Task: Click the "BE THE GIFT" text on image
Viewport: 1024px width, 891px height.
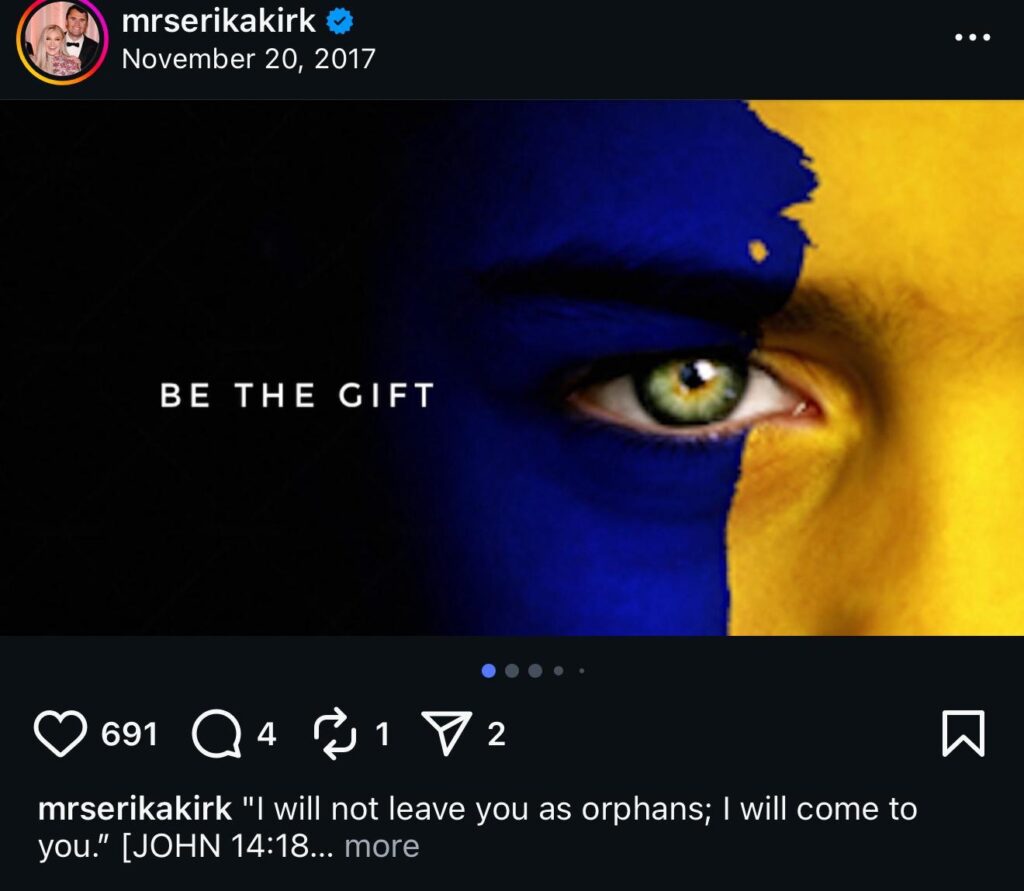Action: click(x=297, y=395)
